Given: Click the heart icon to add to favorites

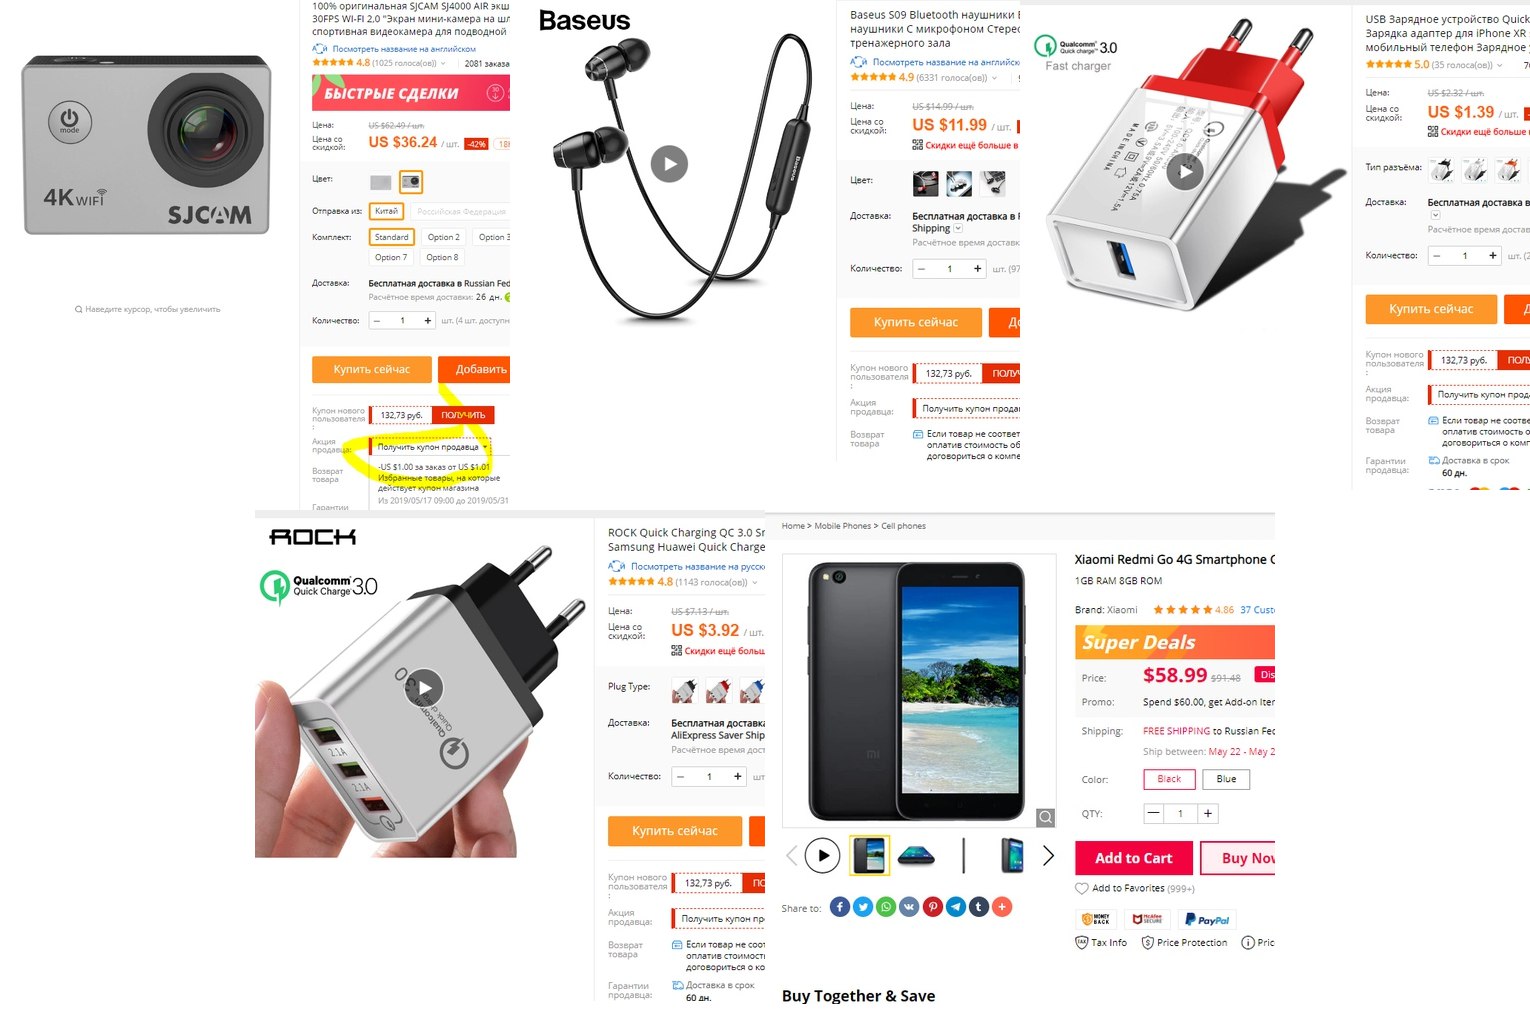Looking at the screenshot, I should (x=1081, y=888).
